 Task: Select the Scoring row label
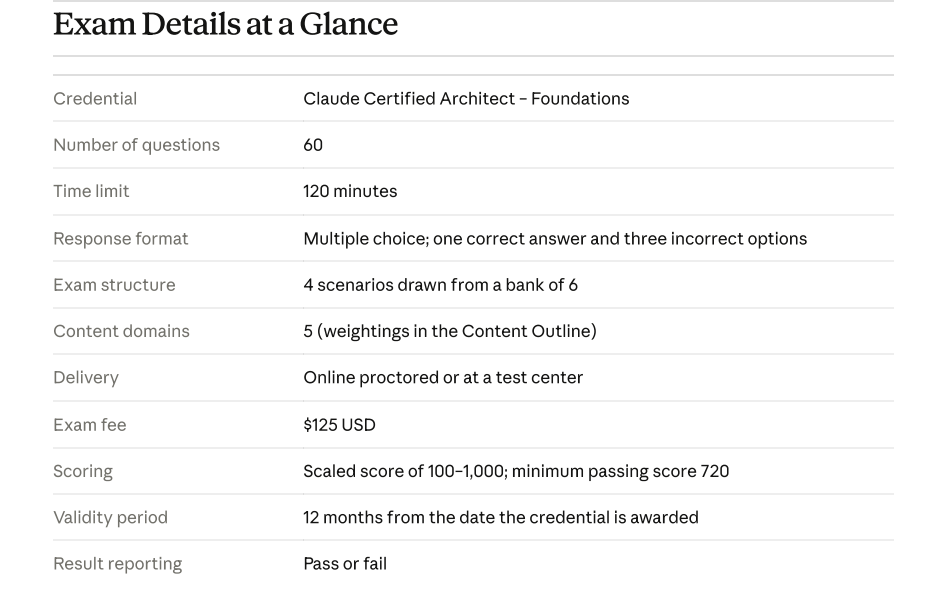click(83, 471)
